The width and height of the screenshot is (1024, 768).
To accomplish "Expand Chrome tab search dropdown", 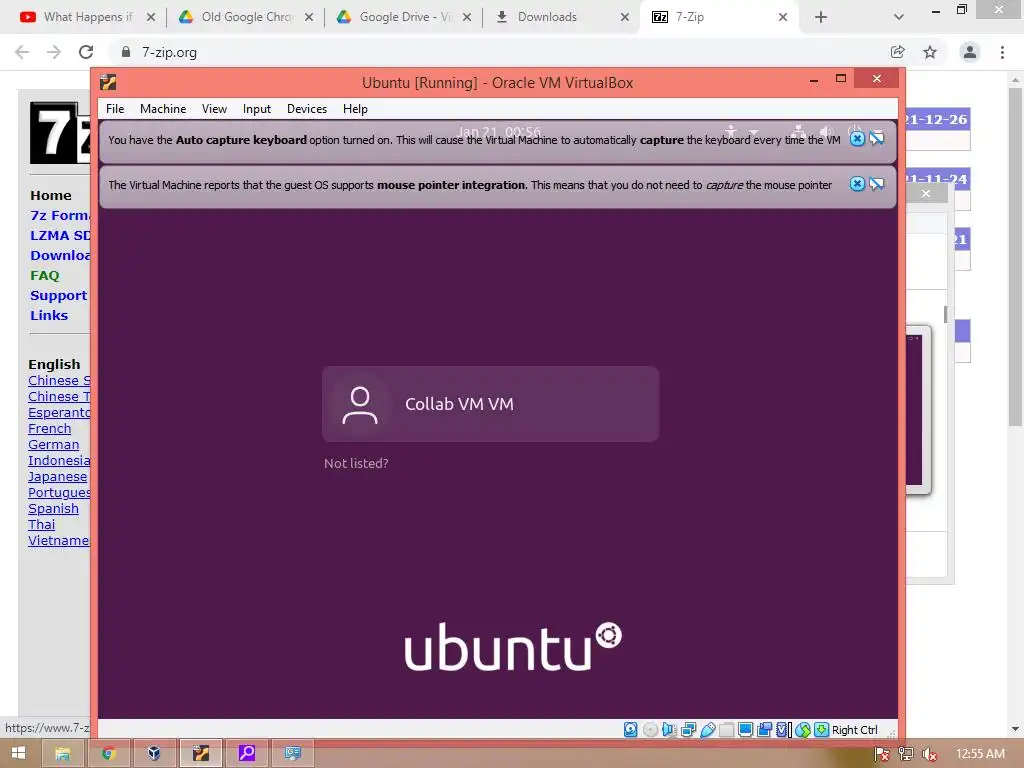I will point(899,17).
